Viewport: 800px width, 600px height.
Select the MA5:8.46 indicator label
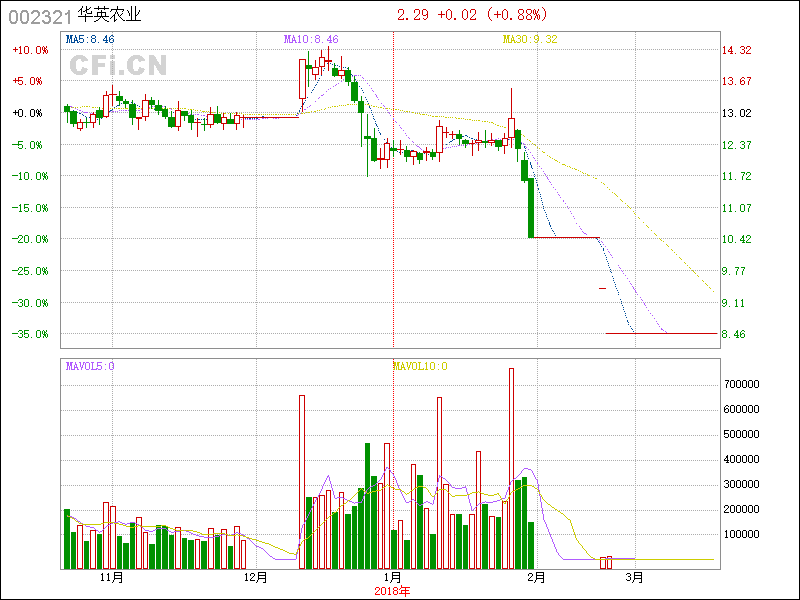click(90, 39)
